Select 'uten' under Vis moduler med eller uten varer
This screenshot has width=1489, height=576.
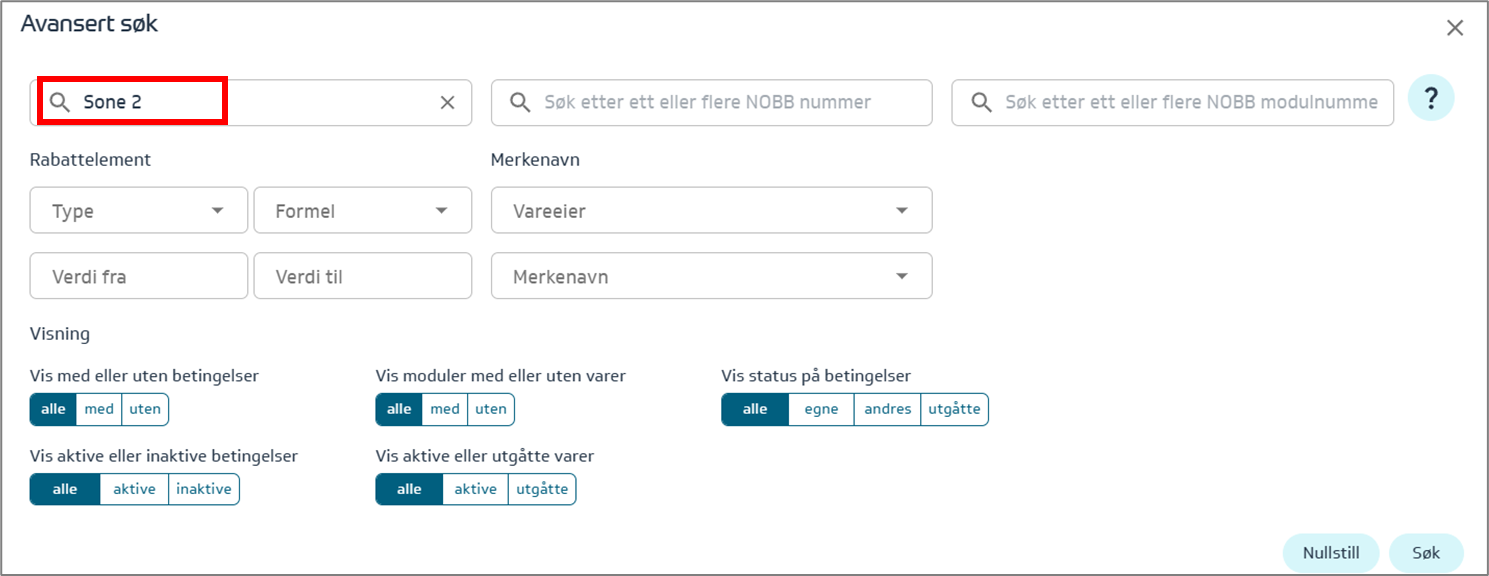490,409
